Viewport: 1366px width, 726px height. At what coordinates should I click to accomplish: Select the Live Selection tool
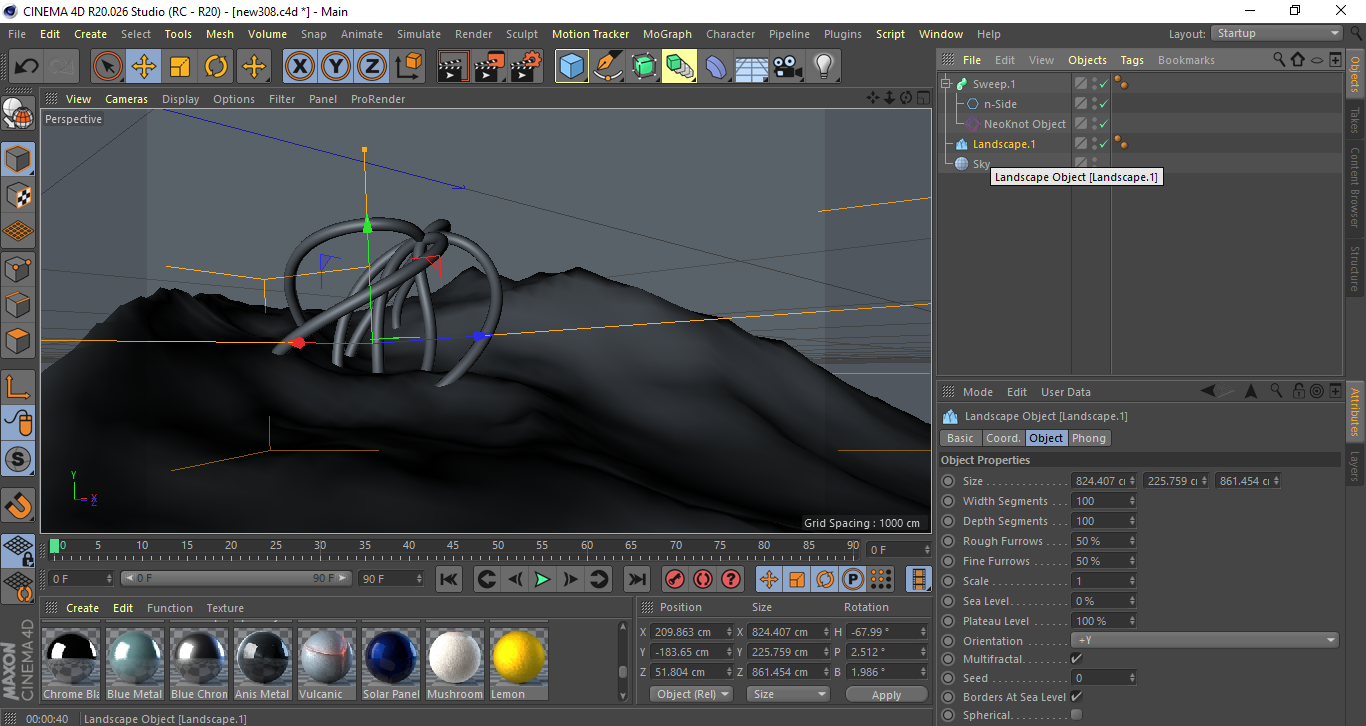point(108,67)
